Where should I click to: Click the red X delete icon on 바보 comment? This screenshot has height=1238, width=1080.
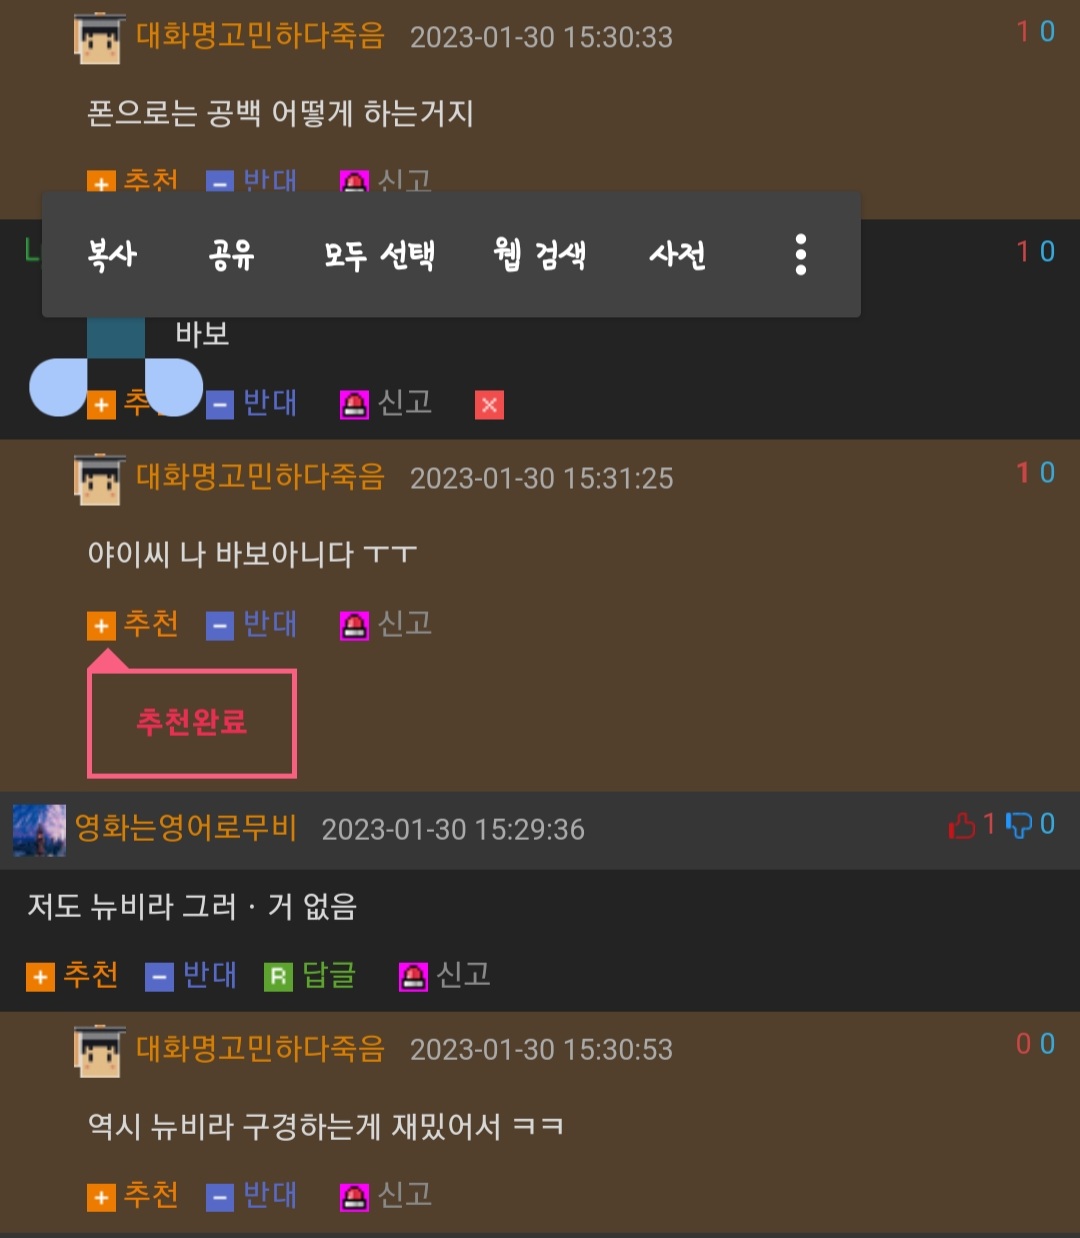(x=489, y=405)
